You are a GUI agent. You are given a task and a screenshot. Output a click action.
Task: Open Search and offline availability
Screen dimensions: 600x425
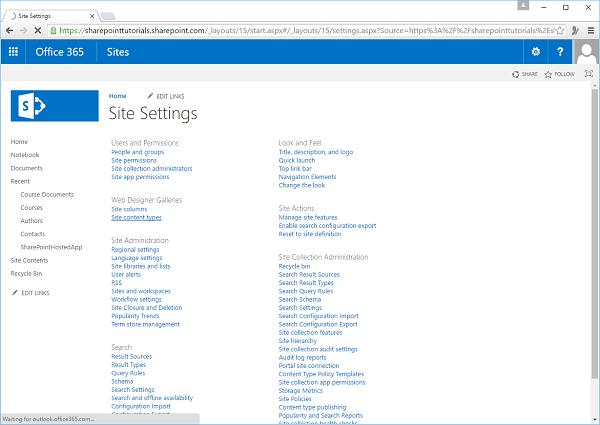point(152,398)
